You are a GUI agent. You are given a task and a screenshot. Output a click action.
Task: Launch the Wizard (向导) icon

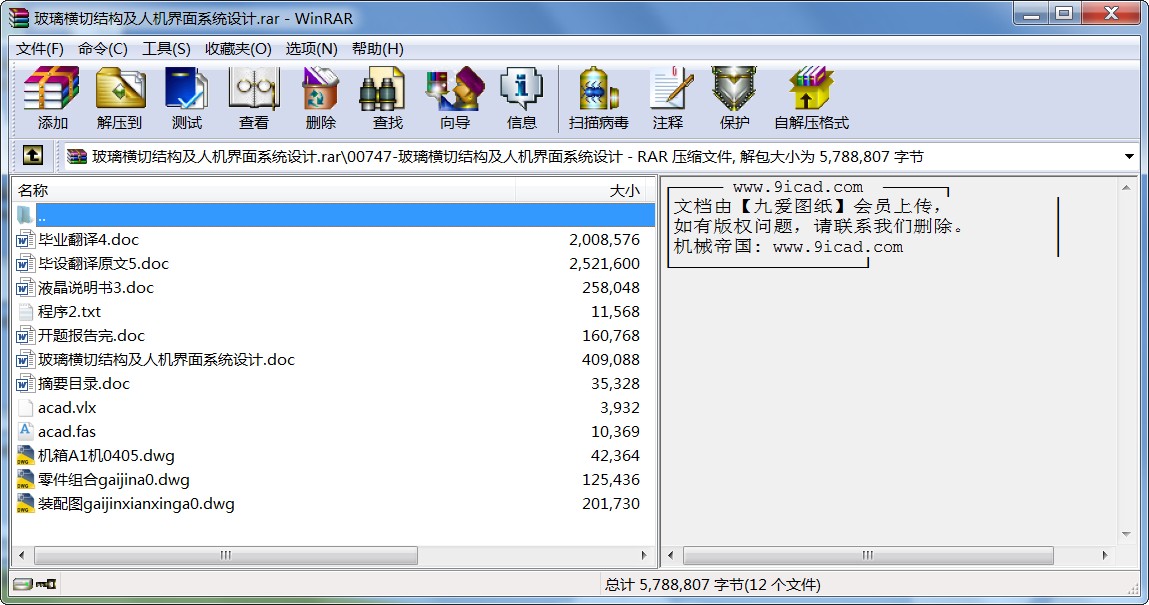pyautogui.click(x=454, y=90)
